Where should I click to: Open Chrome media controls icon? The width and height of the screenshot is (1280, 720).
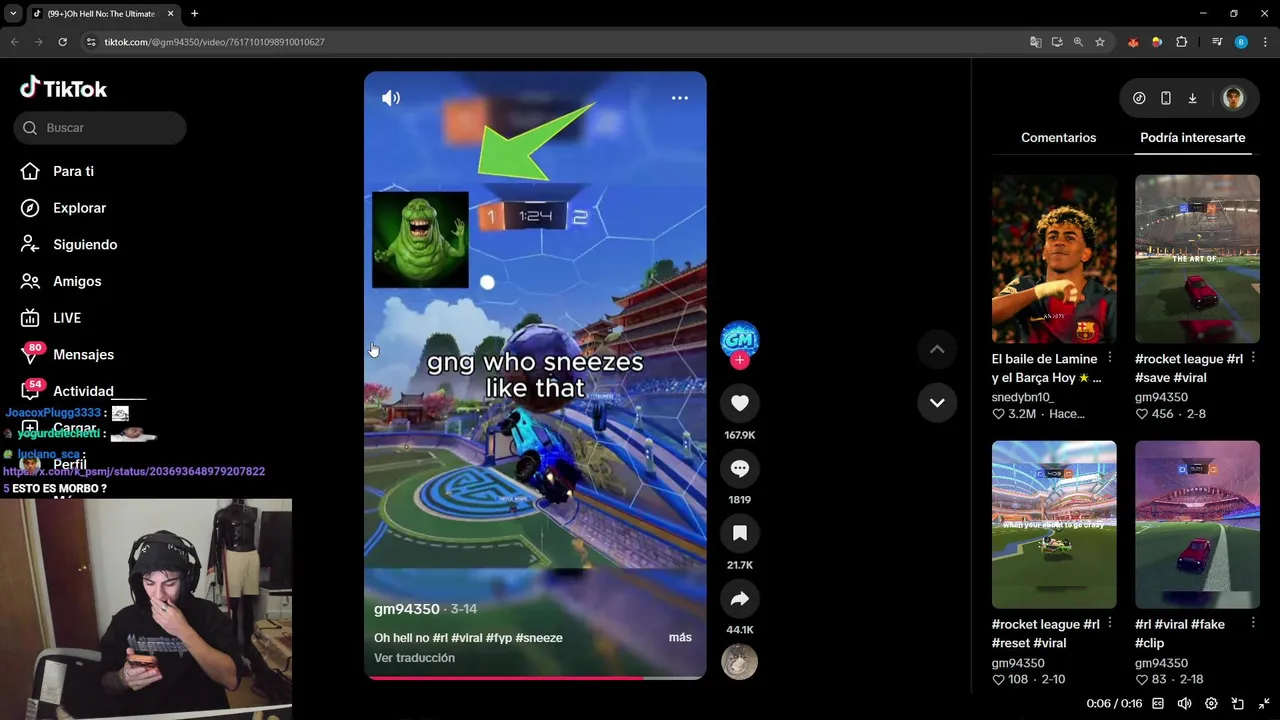point(1217,42)
